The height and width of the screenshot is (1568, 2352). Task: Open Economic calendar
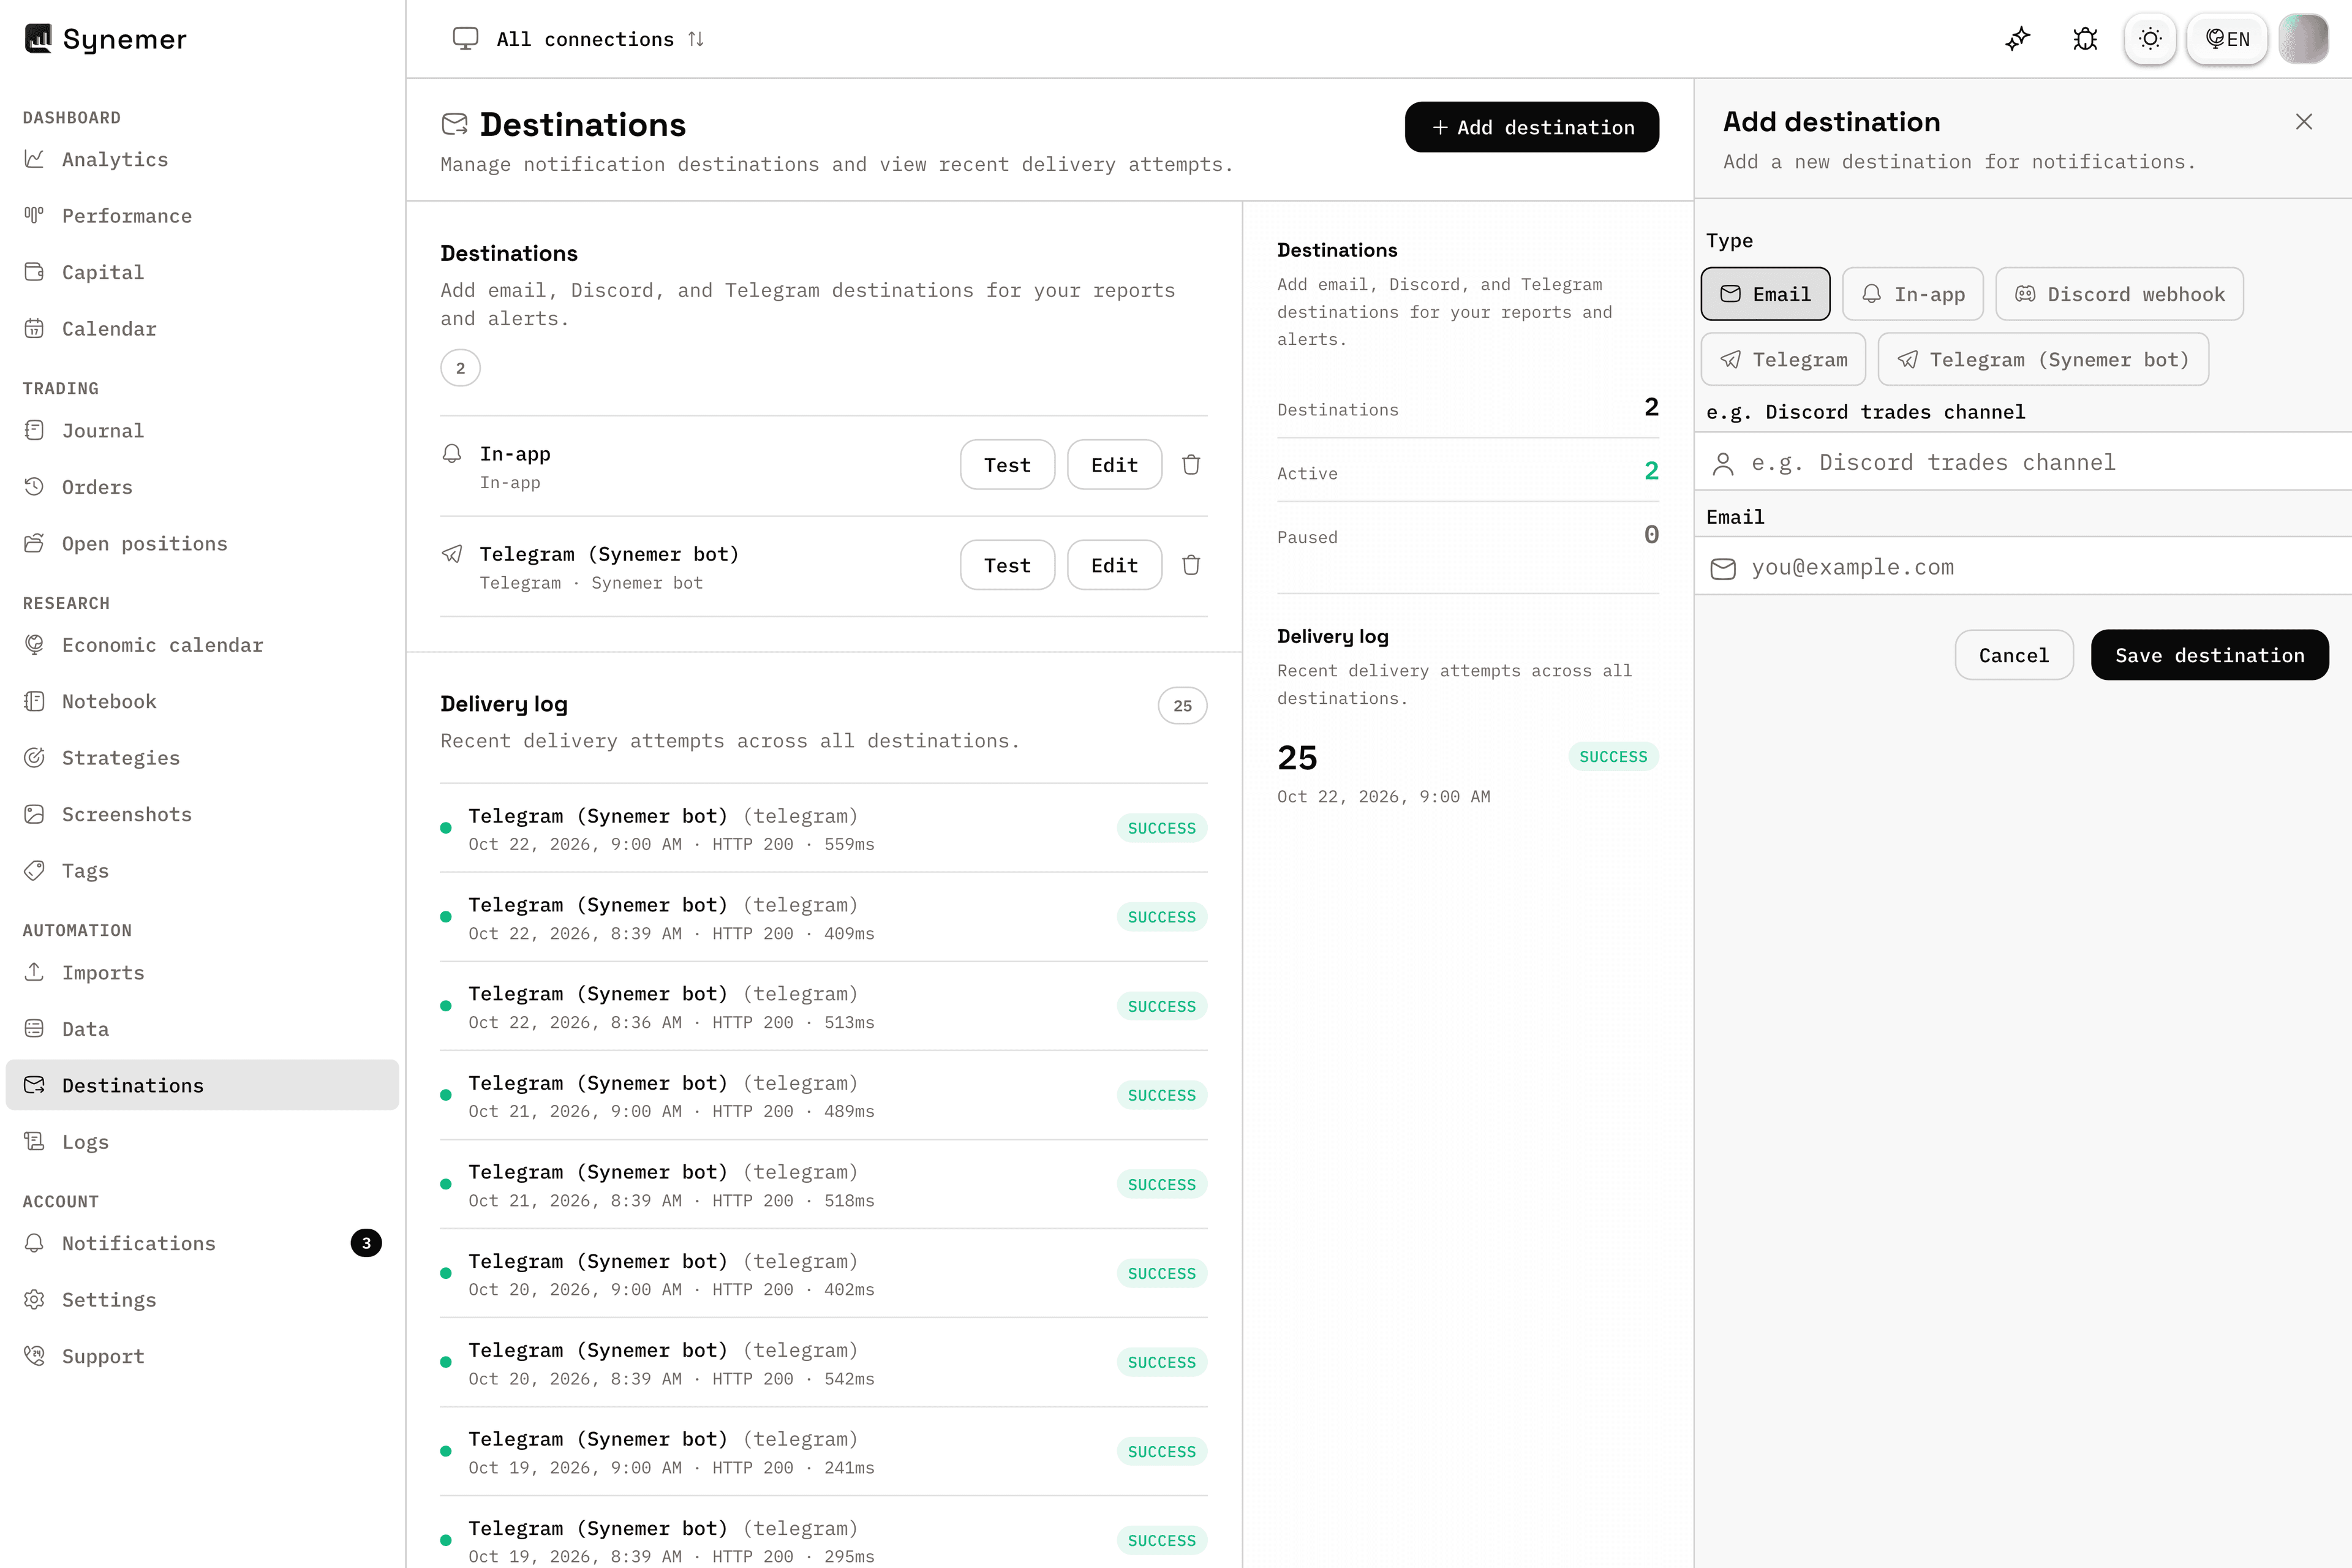202,645
